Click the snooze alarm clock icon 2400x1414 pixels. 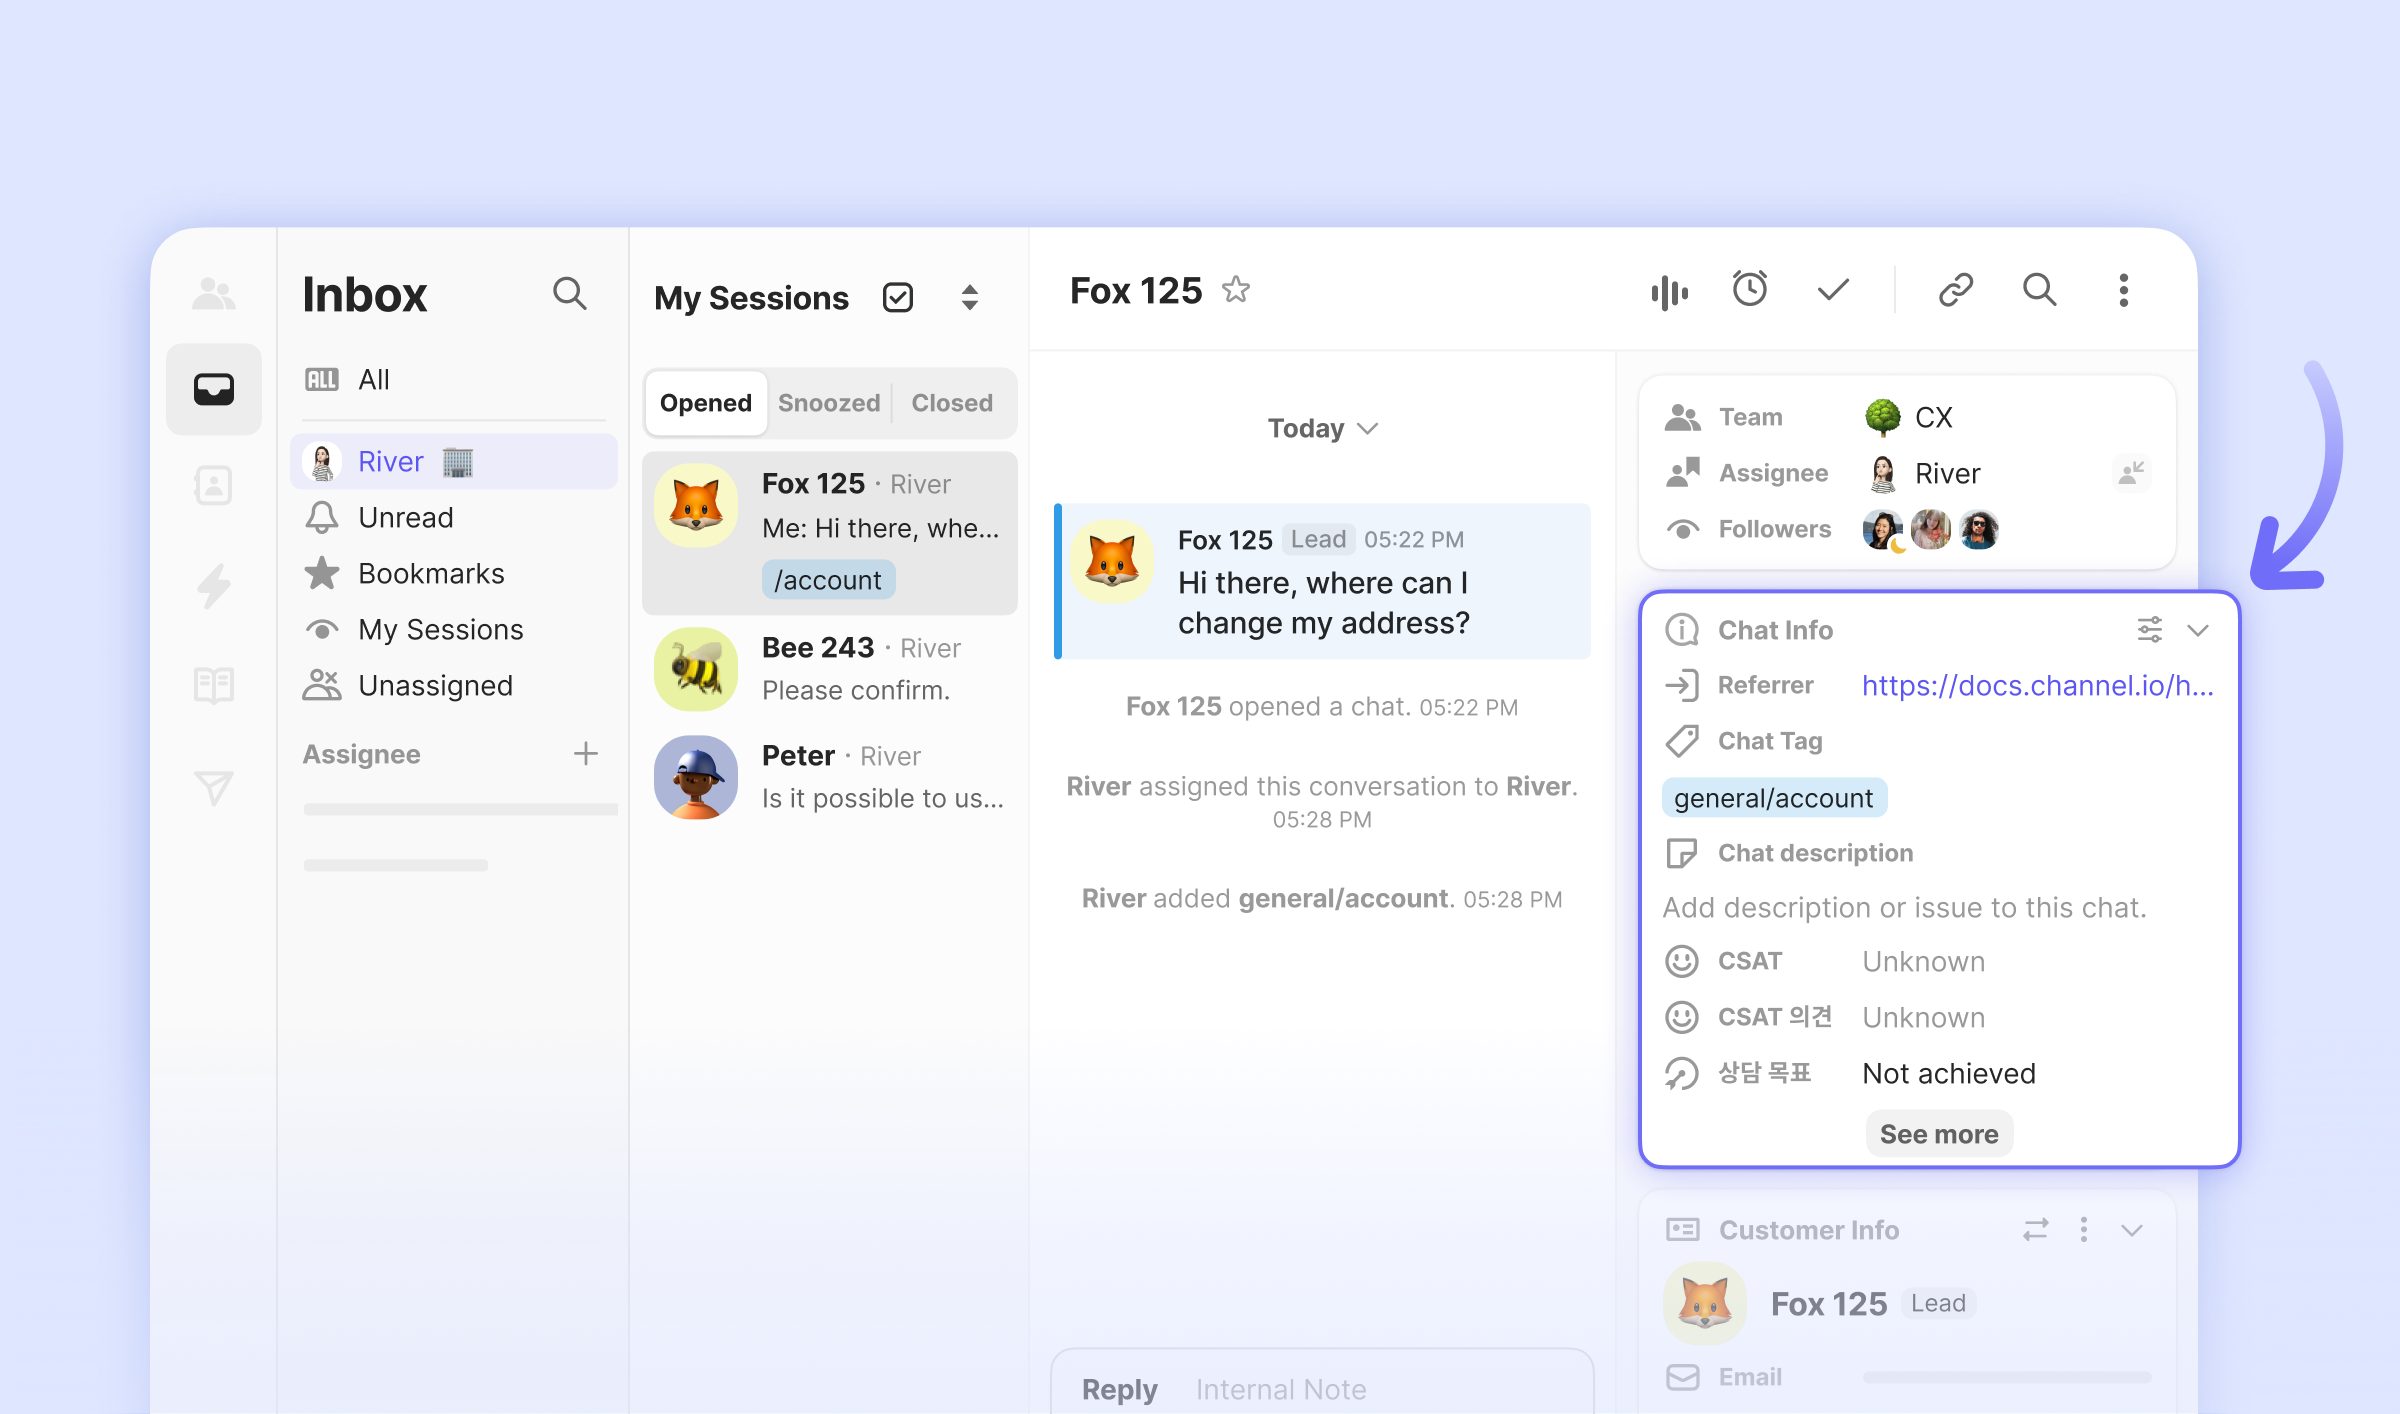[1750, 290]
